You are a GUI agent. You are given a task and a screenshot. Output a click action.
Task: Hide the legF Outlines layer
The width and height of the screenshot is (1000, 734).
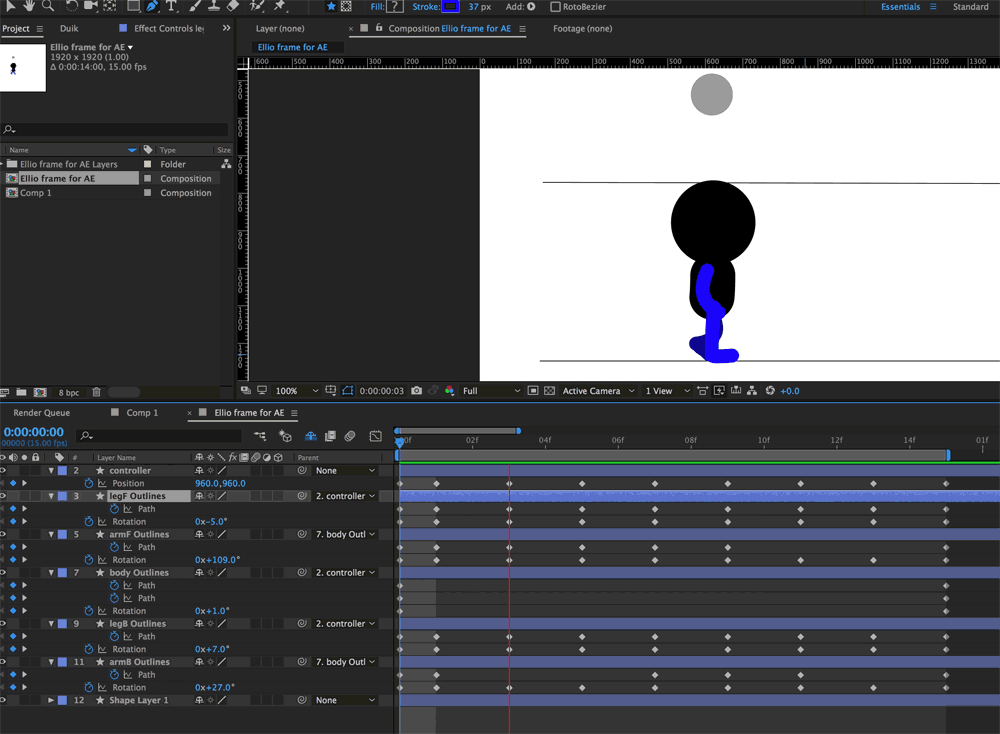[x=4, y=495]
